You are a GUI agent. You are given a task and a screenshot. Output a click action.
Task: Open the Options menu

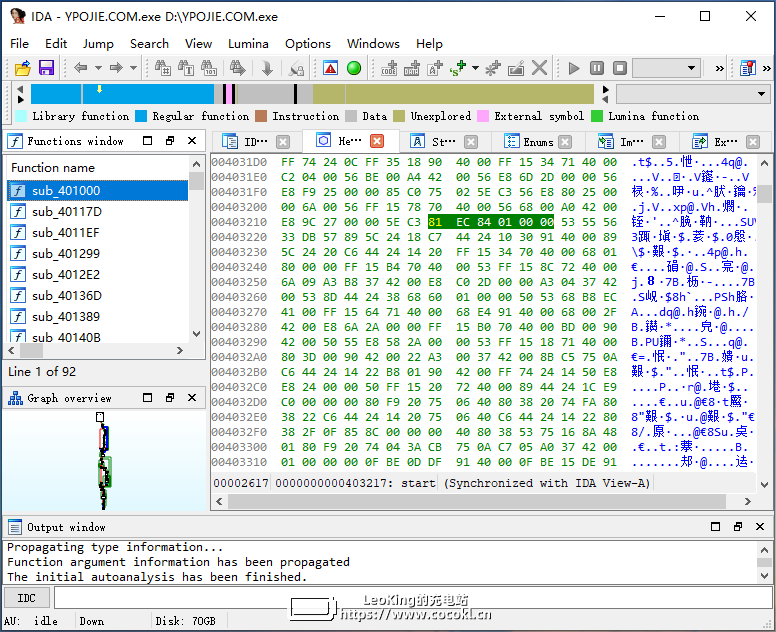(x=307, y=44)
